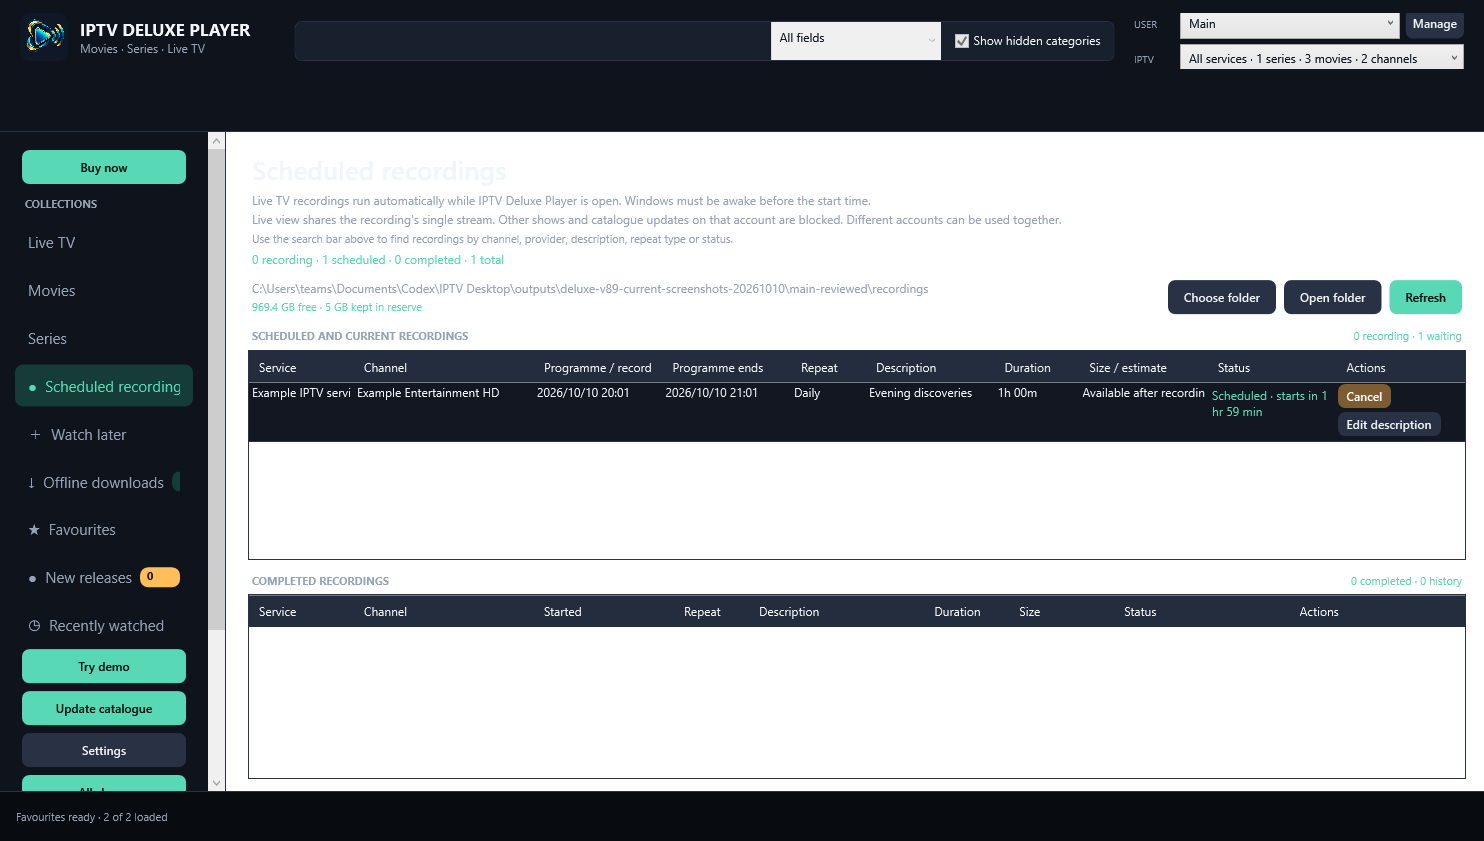This screenshot has width=1484, height=841.
Task: Click the sidebar scrollbar down arrow
Action: pos(216,783)
